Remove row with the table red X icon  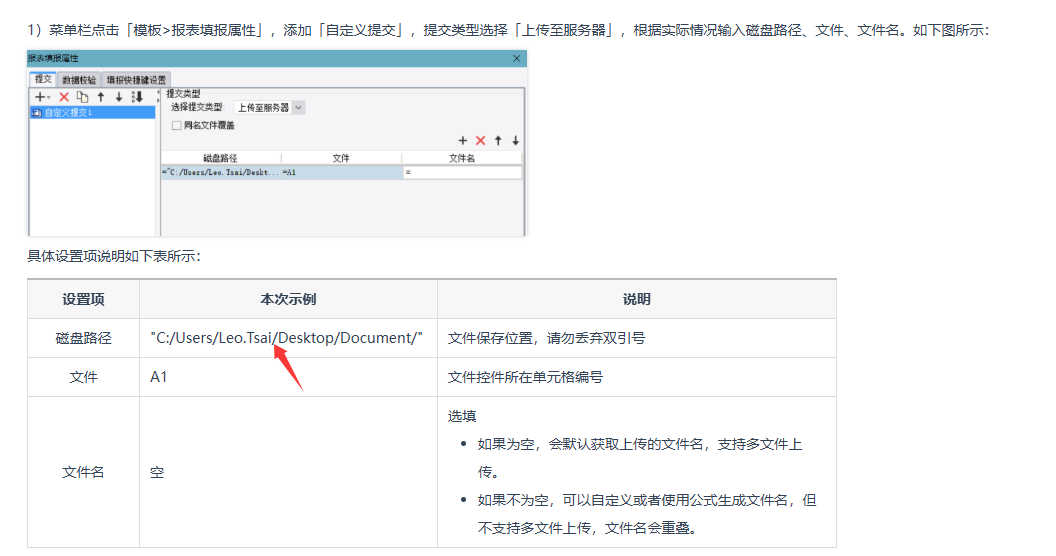[480, 141]
